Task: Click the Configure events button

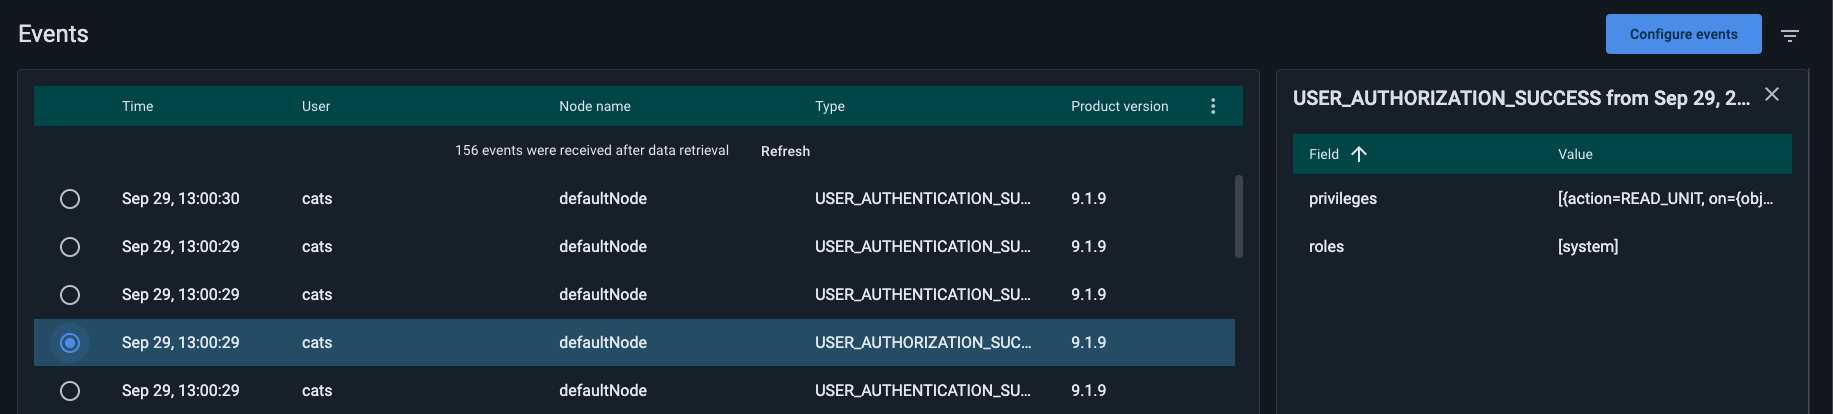Action: (x=1683, y=34)
